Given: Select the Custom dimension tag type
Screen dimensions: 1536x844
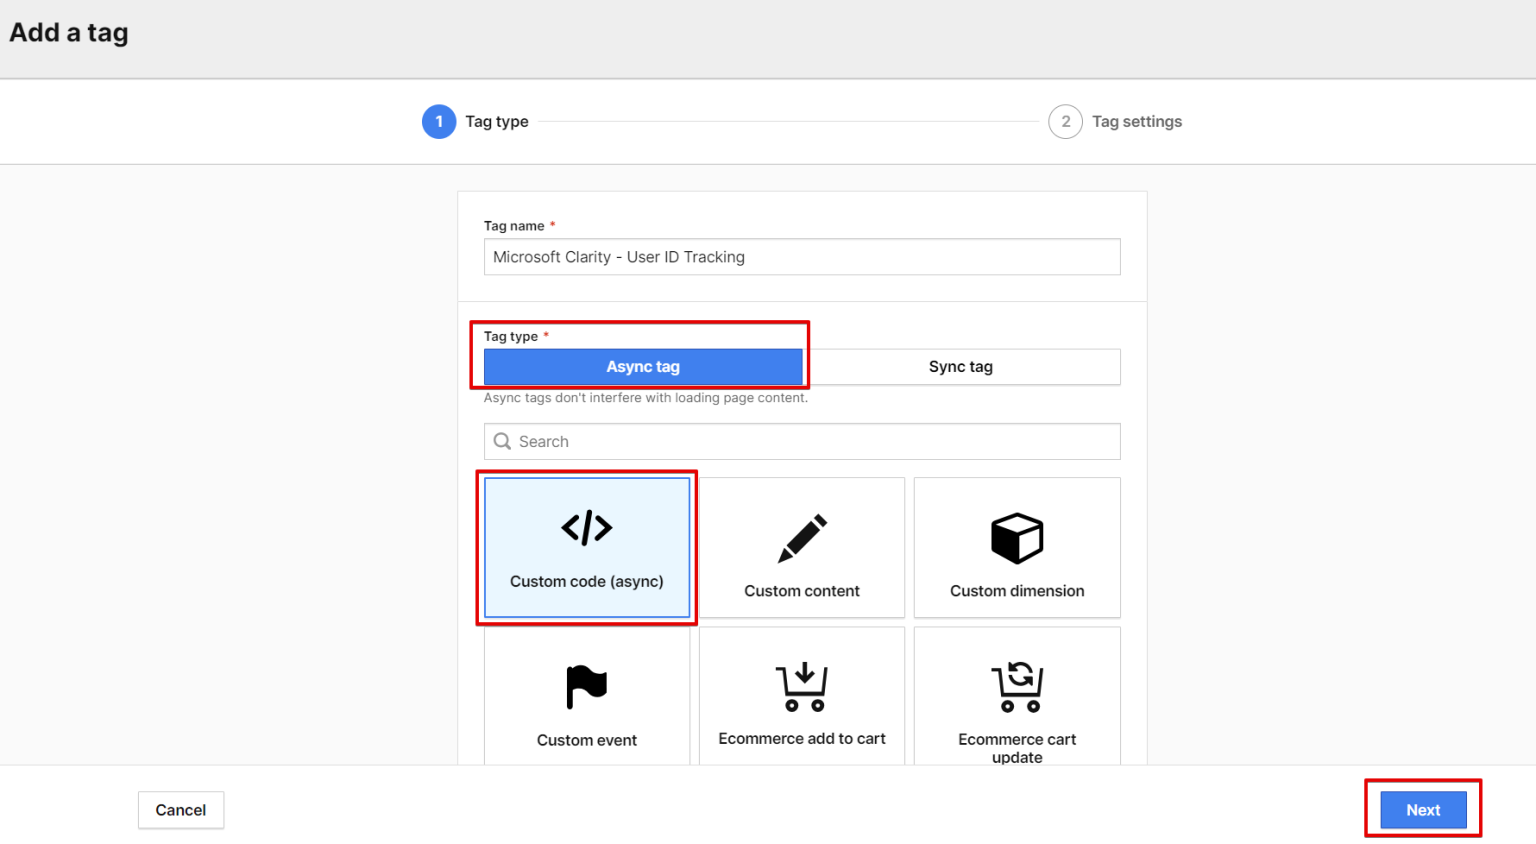Looking at the screenshot, I should 1016,547.
